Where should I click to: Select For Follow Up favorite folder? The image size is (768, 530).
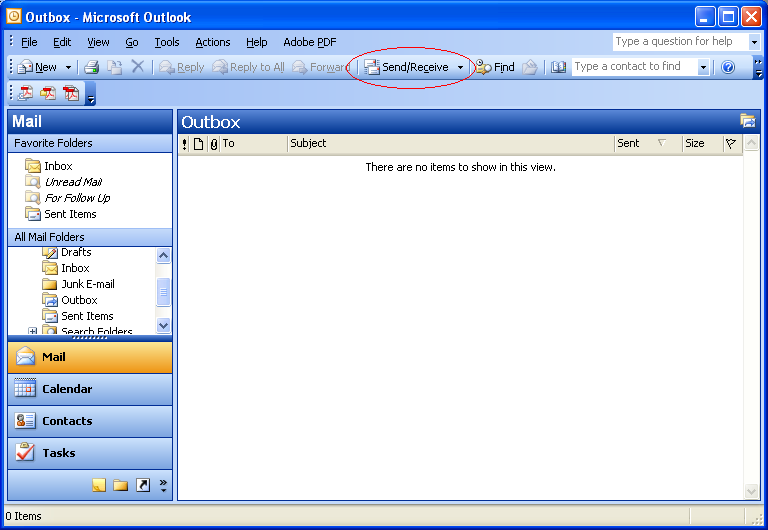point(68,198)
